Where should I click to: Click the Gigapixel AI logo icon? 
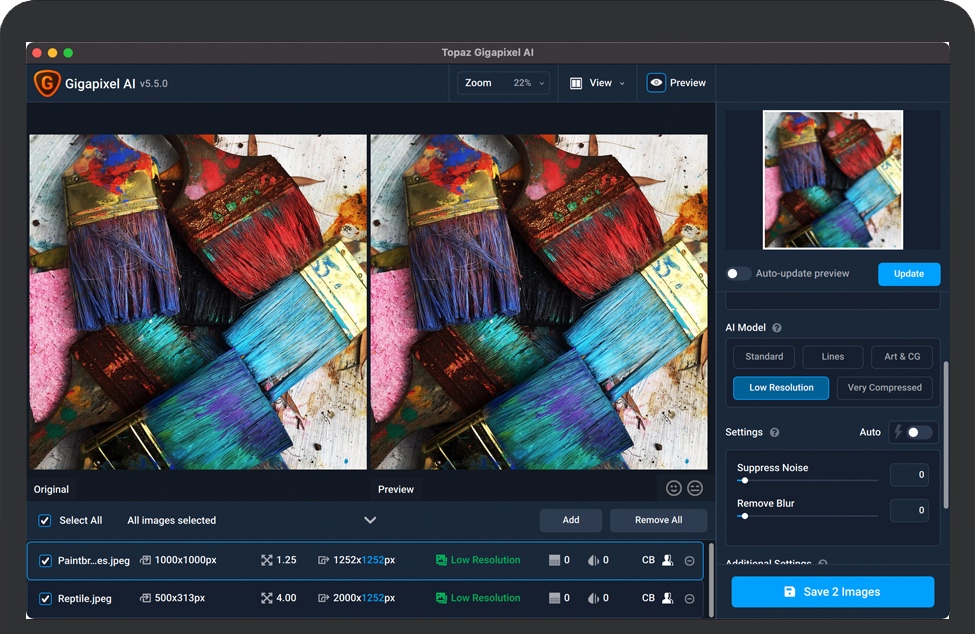coord(47,83)
